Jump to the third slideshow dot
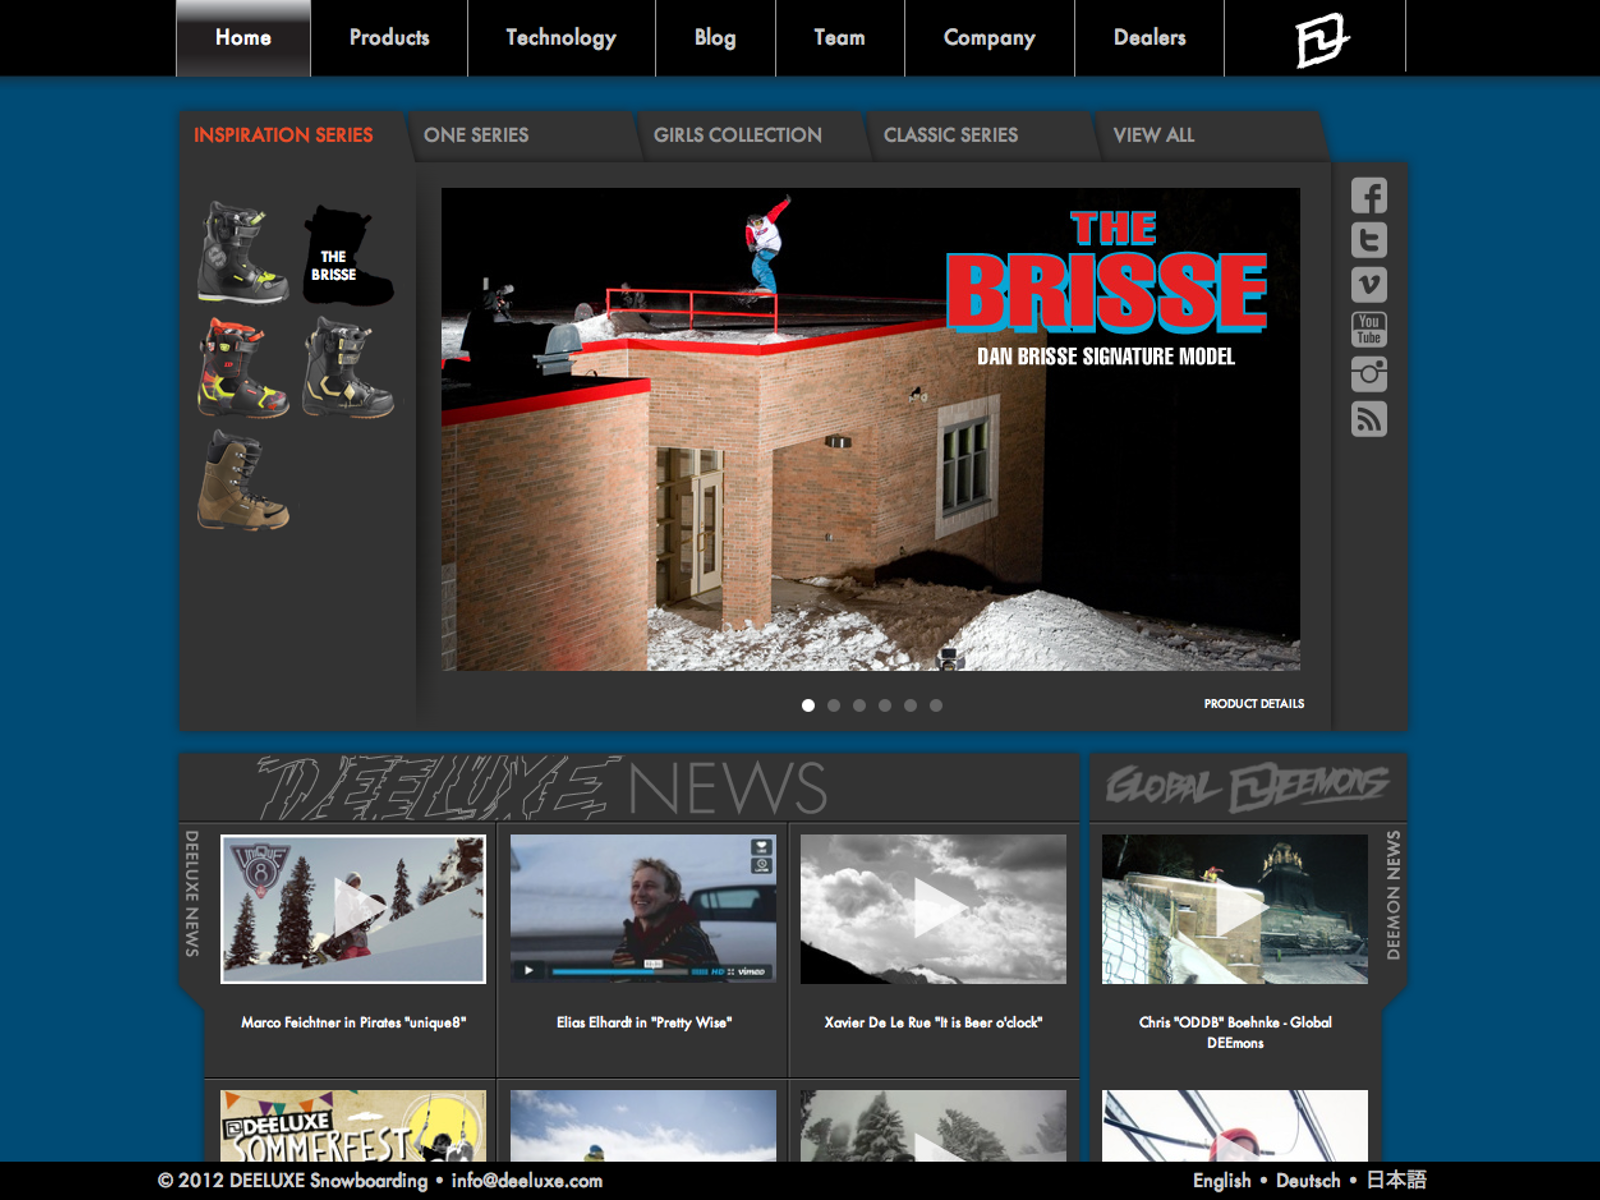 click(859, 705)
